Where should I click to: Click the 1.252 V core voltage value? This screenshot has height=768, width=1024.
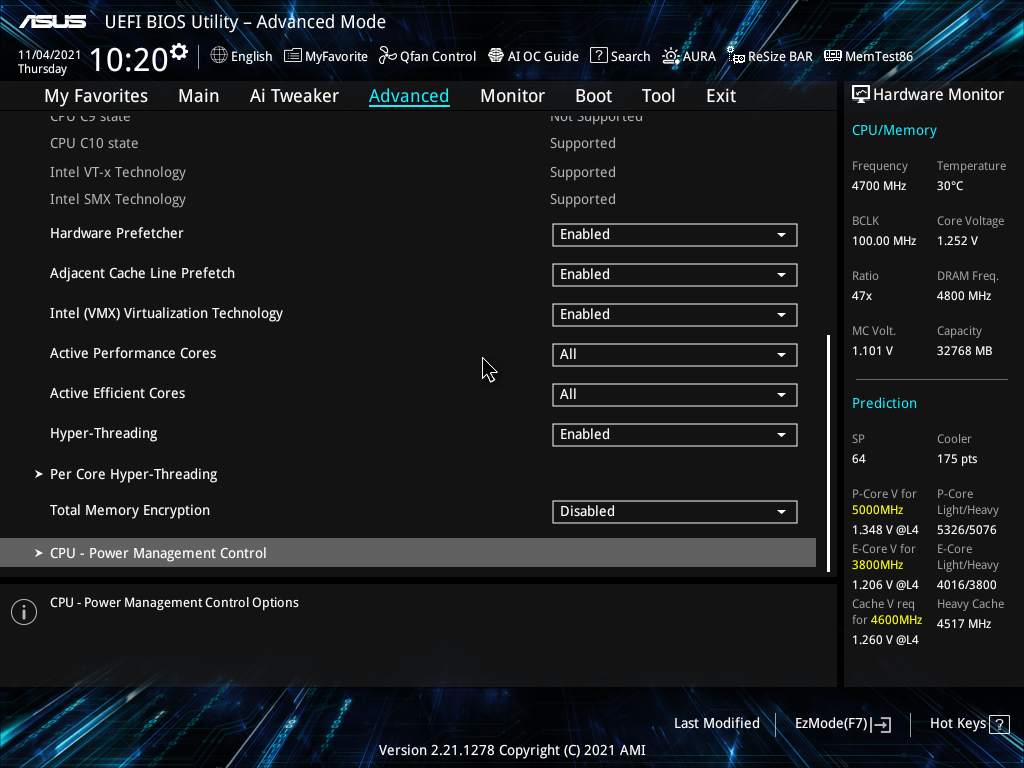pyautogui.click(x=957, y=240)
